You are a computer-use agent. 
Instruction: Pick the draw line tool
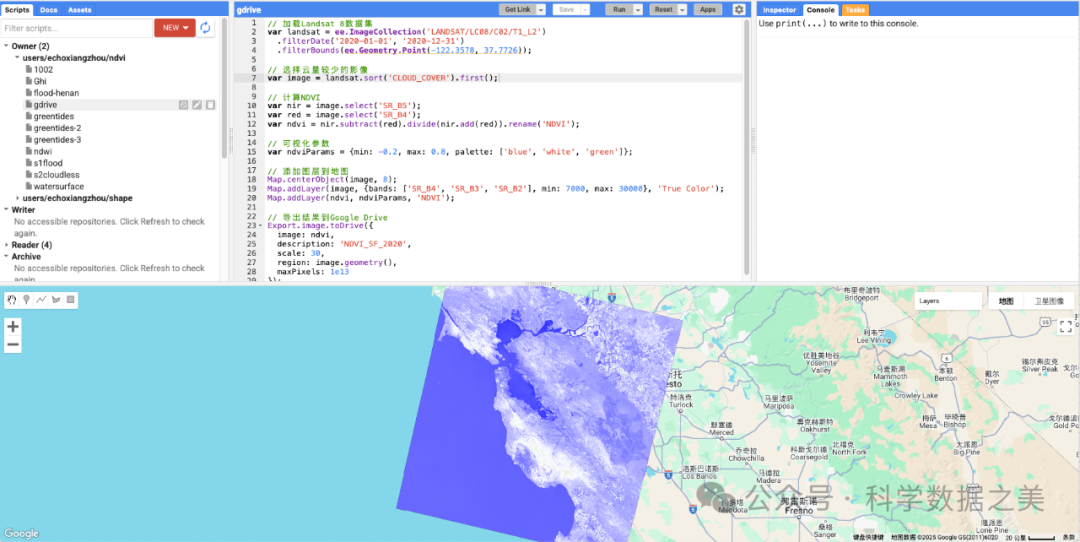click(x=41, y=299)
